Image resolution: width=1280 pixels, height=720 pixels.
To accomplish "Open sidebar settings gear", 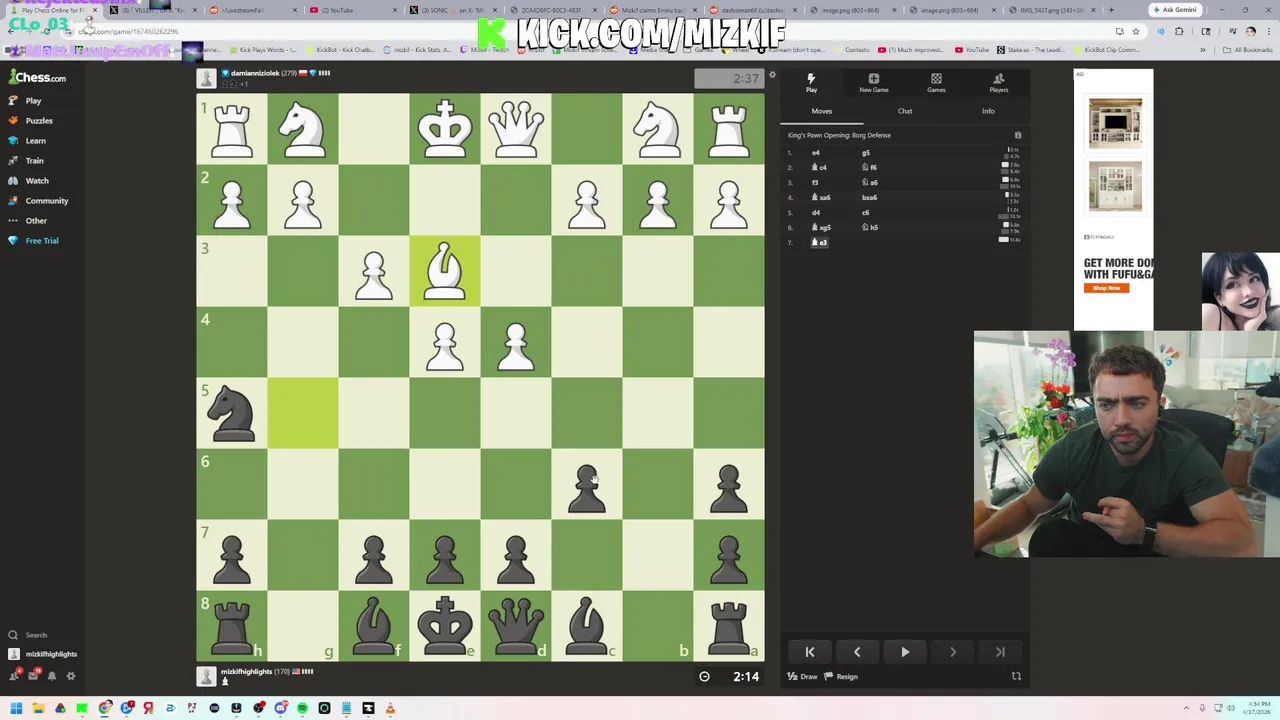I will tap(71, 676).
